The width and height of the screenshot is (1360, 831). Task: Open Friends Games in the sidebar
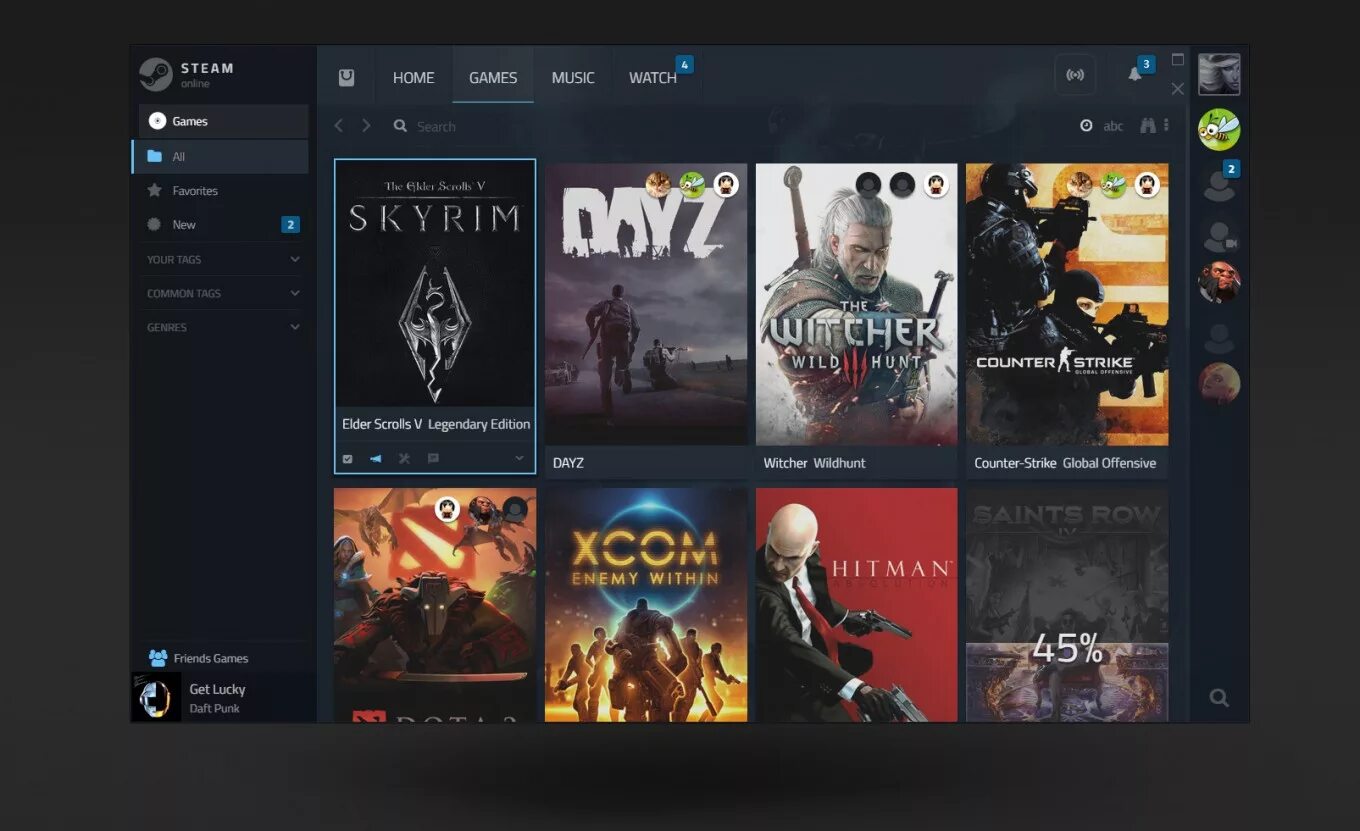coord(199,658)
